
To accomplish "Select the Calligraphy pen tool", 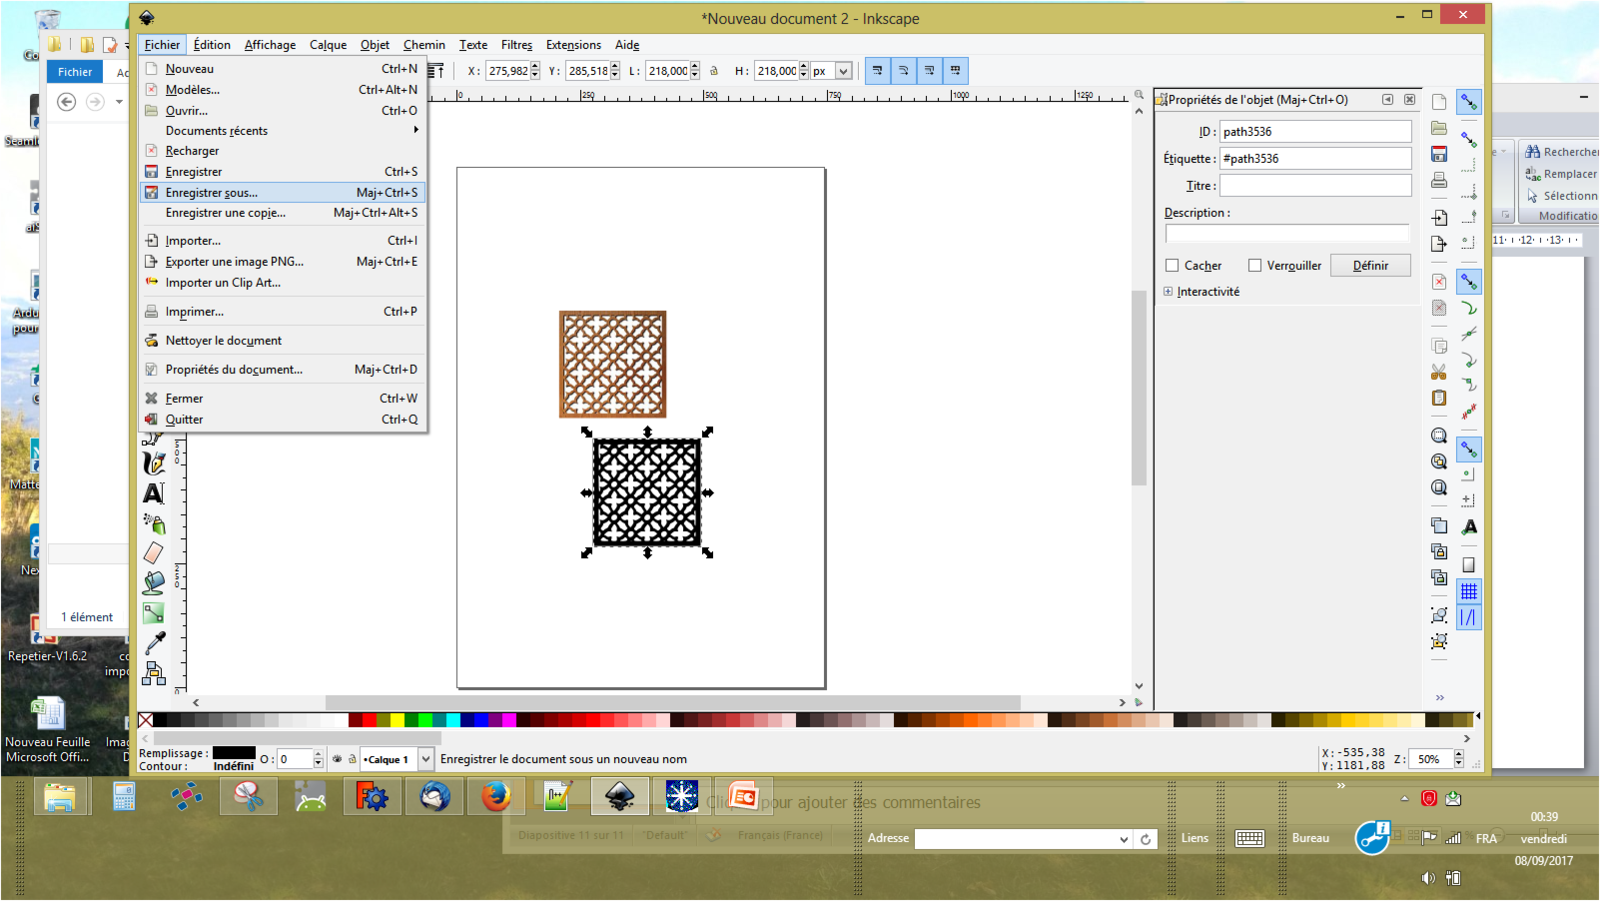I will 153,461.
